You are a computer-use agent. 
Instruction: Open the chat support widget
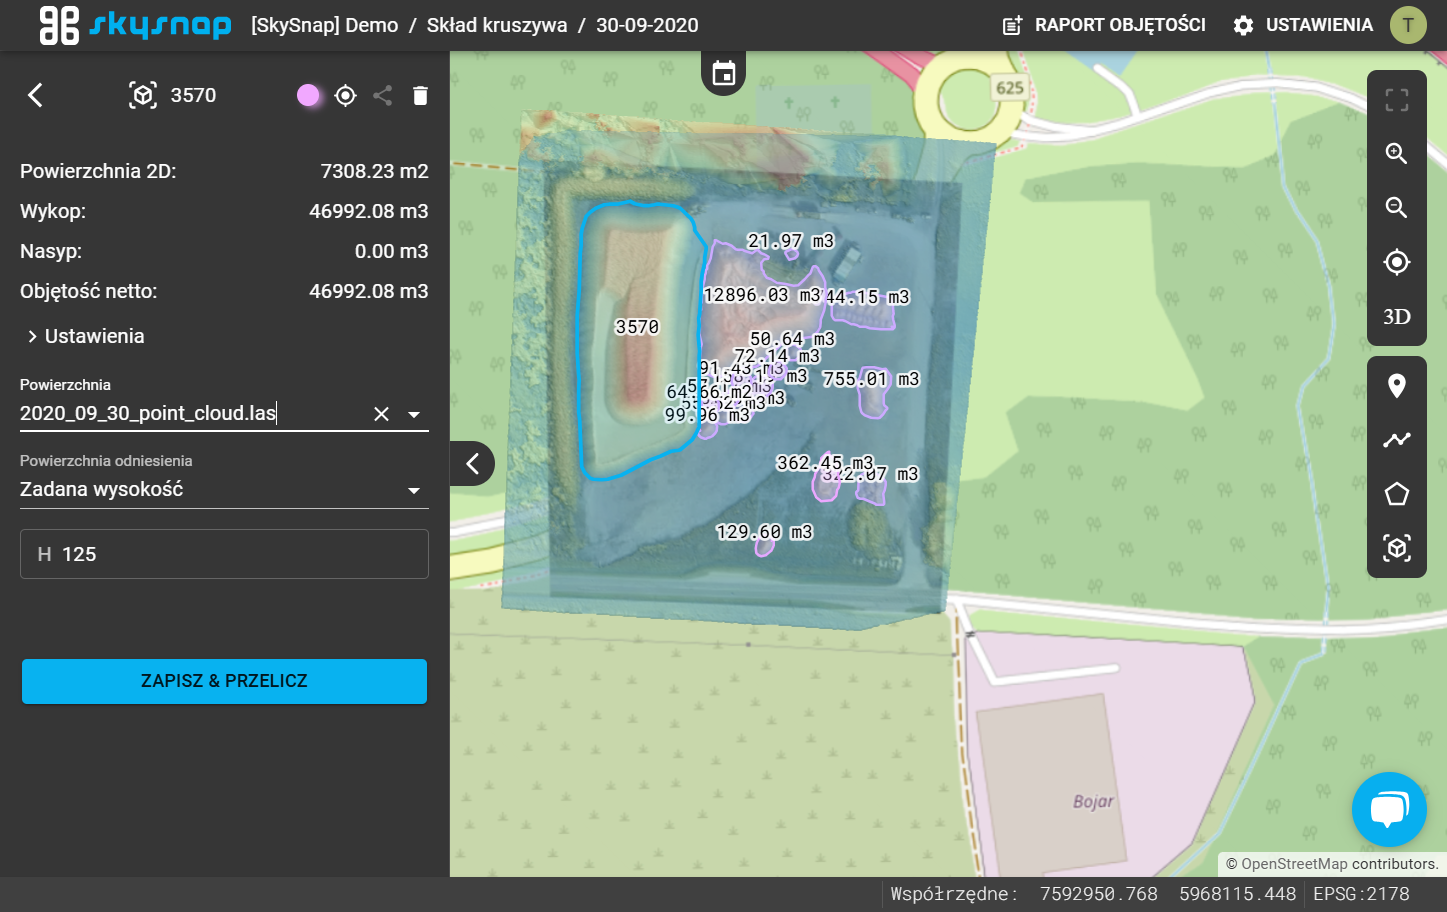(x=1389, y=809)
